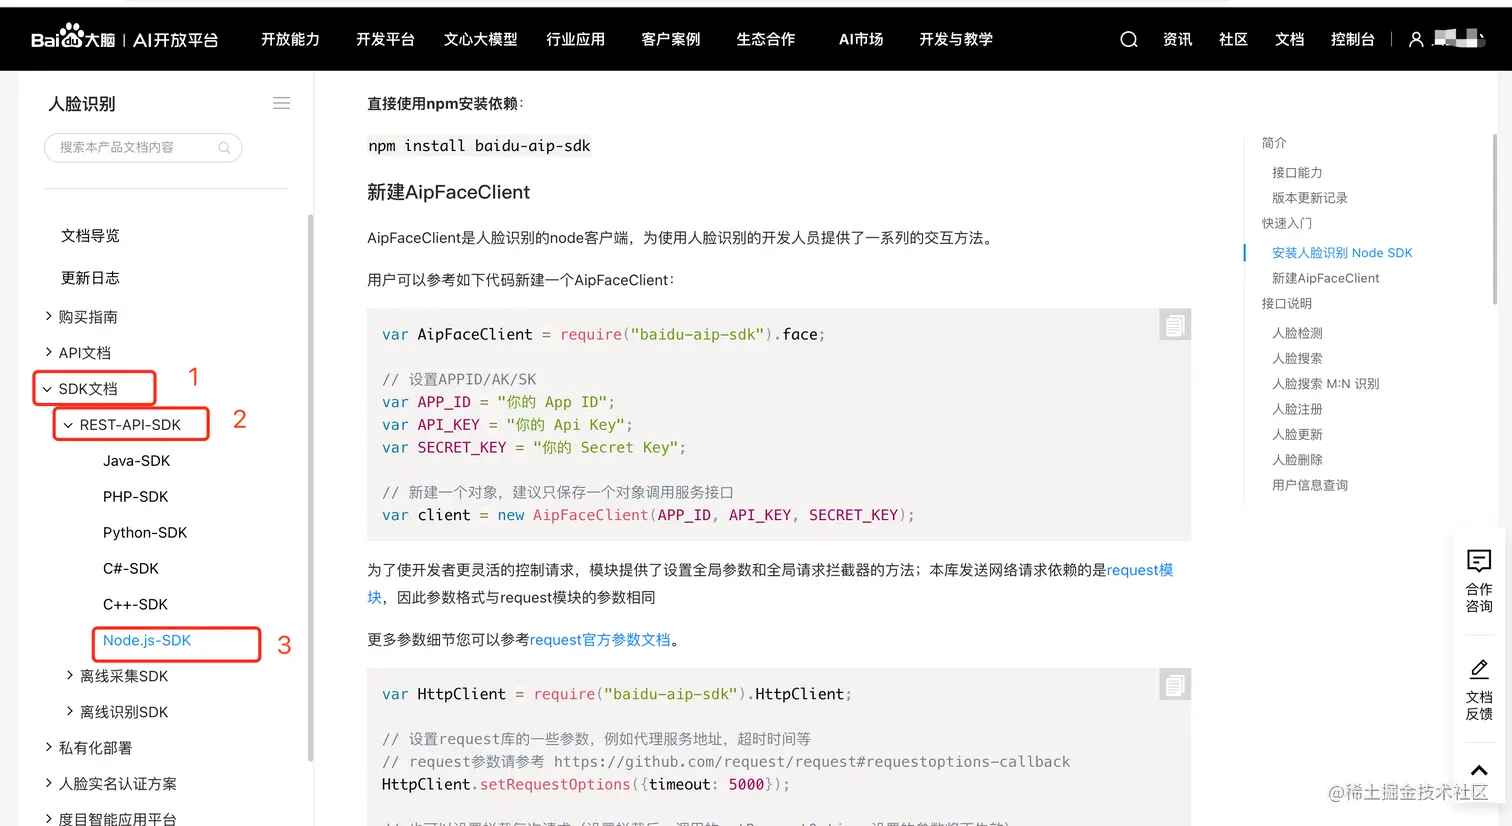Open the user account icon
The width and height of the screenshot is (1512, 826).
click(x=1416, y=39)
